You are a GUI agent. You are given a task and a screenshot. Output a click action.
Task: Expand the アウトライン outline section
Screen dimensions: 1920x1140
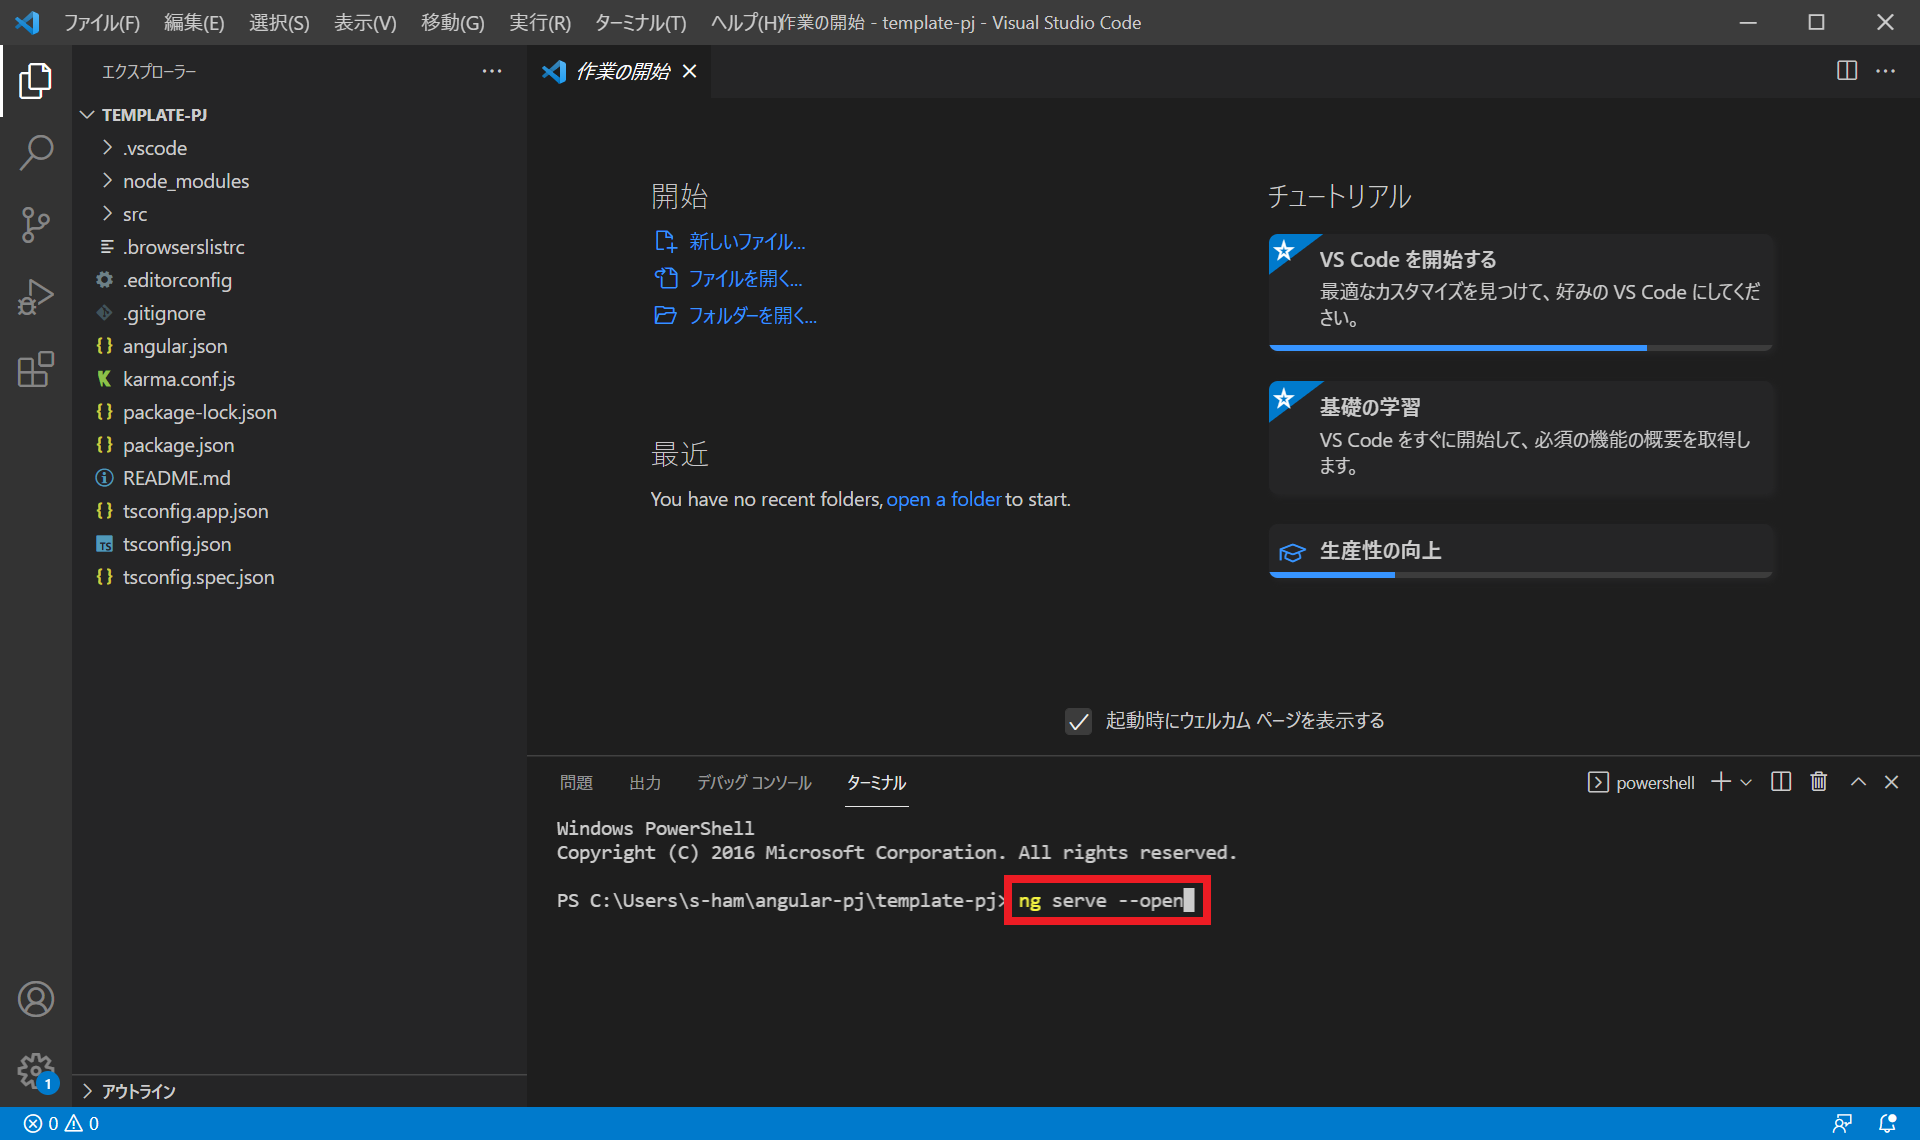coord(138,1091)
